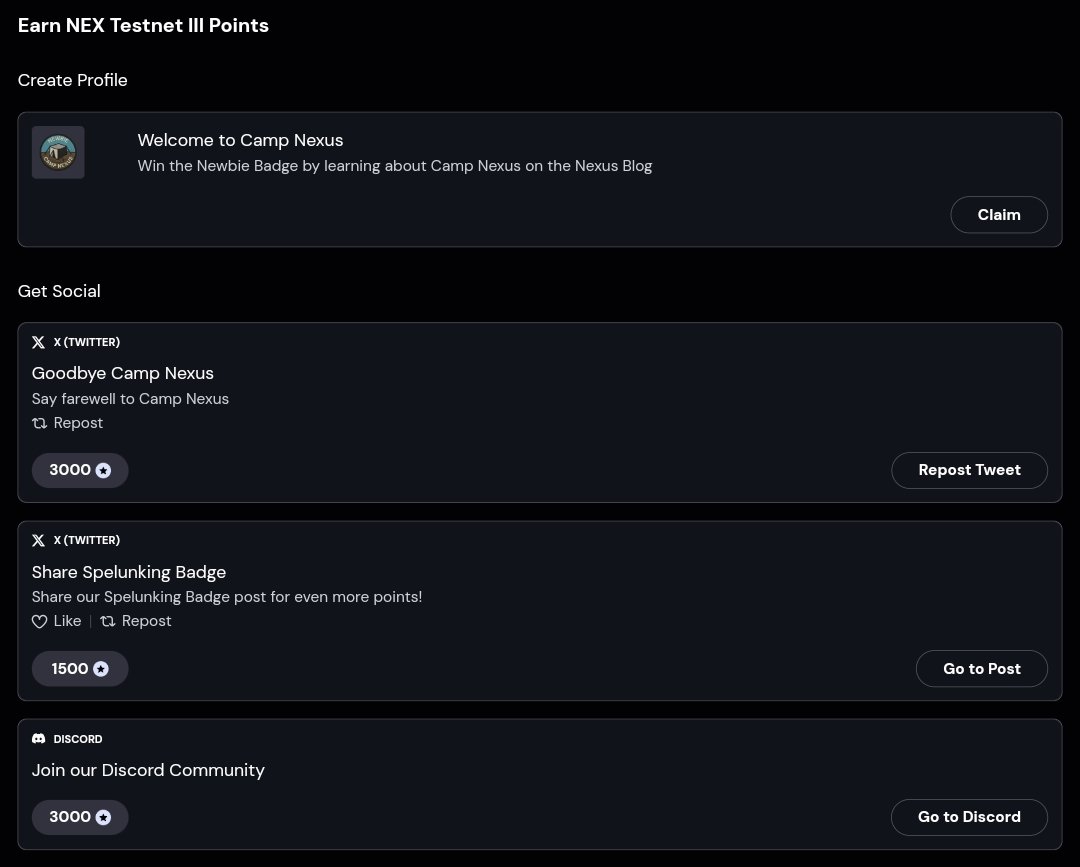
Task: Click the X logo on Share Spelunking Badge card
Action: tap(39, 541)
